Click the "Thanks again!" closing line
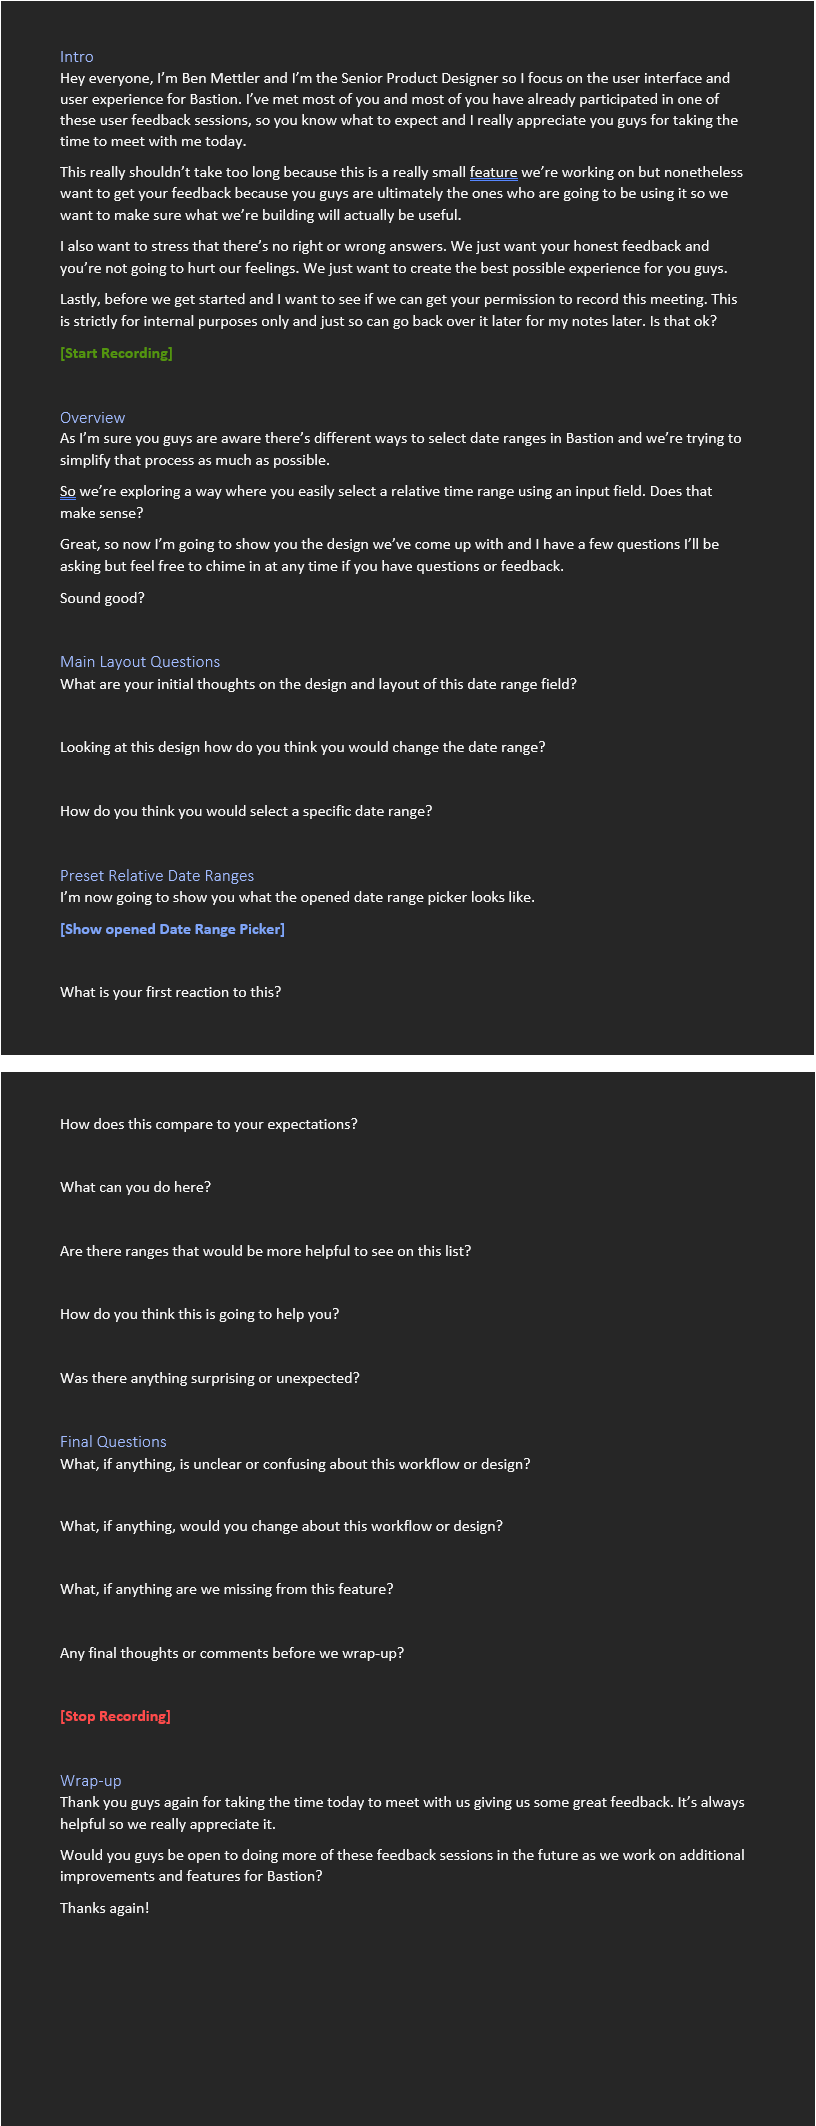The height and width of the screenshot is (2126, 816). 104,1908
